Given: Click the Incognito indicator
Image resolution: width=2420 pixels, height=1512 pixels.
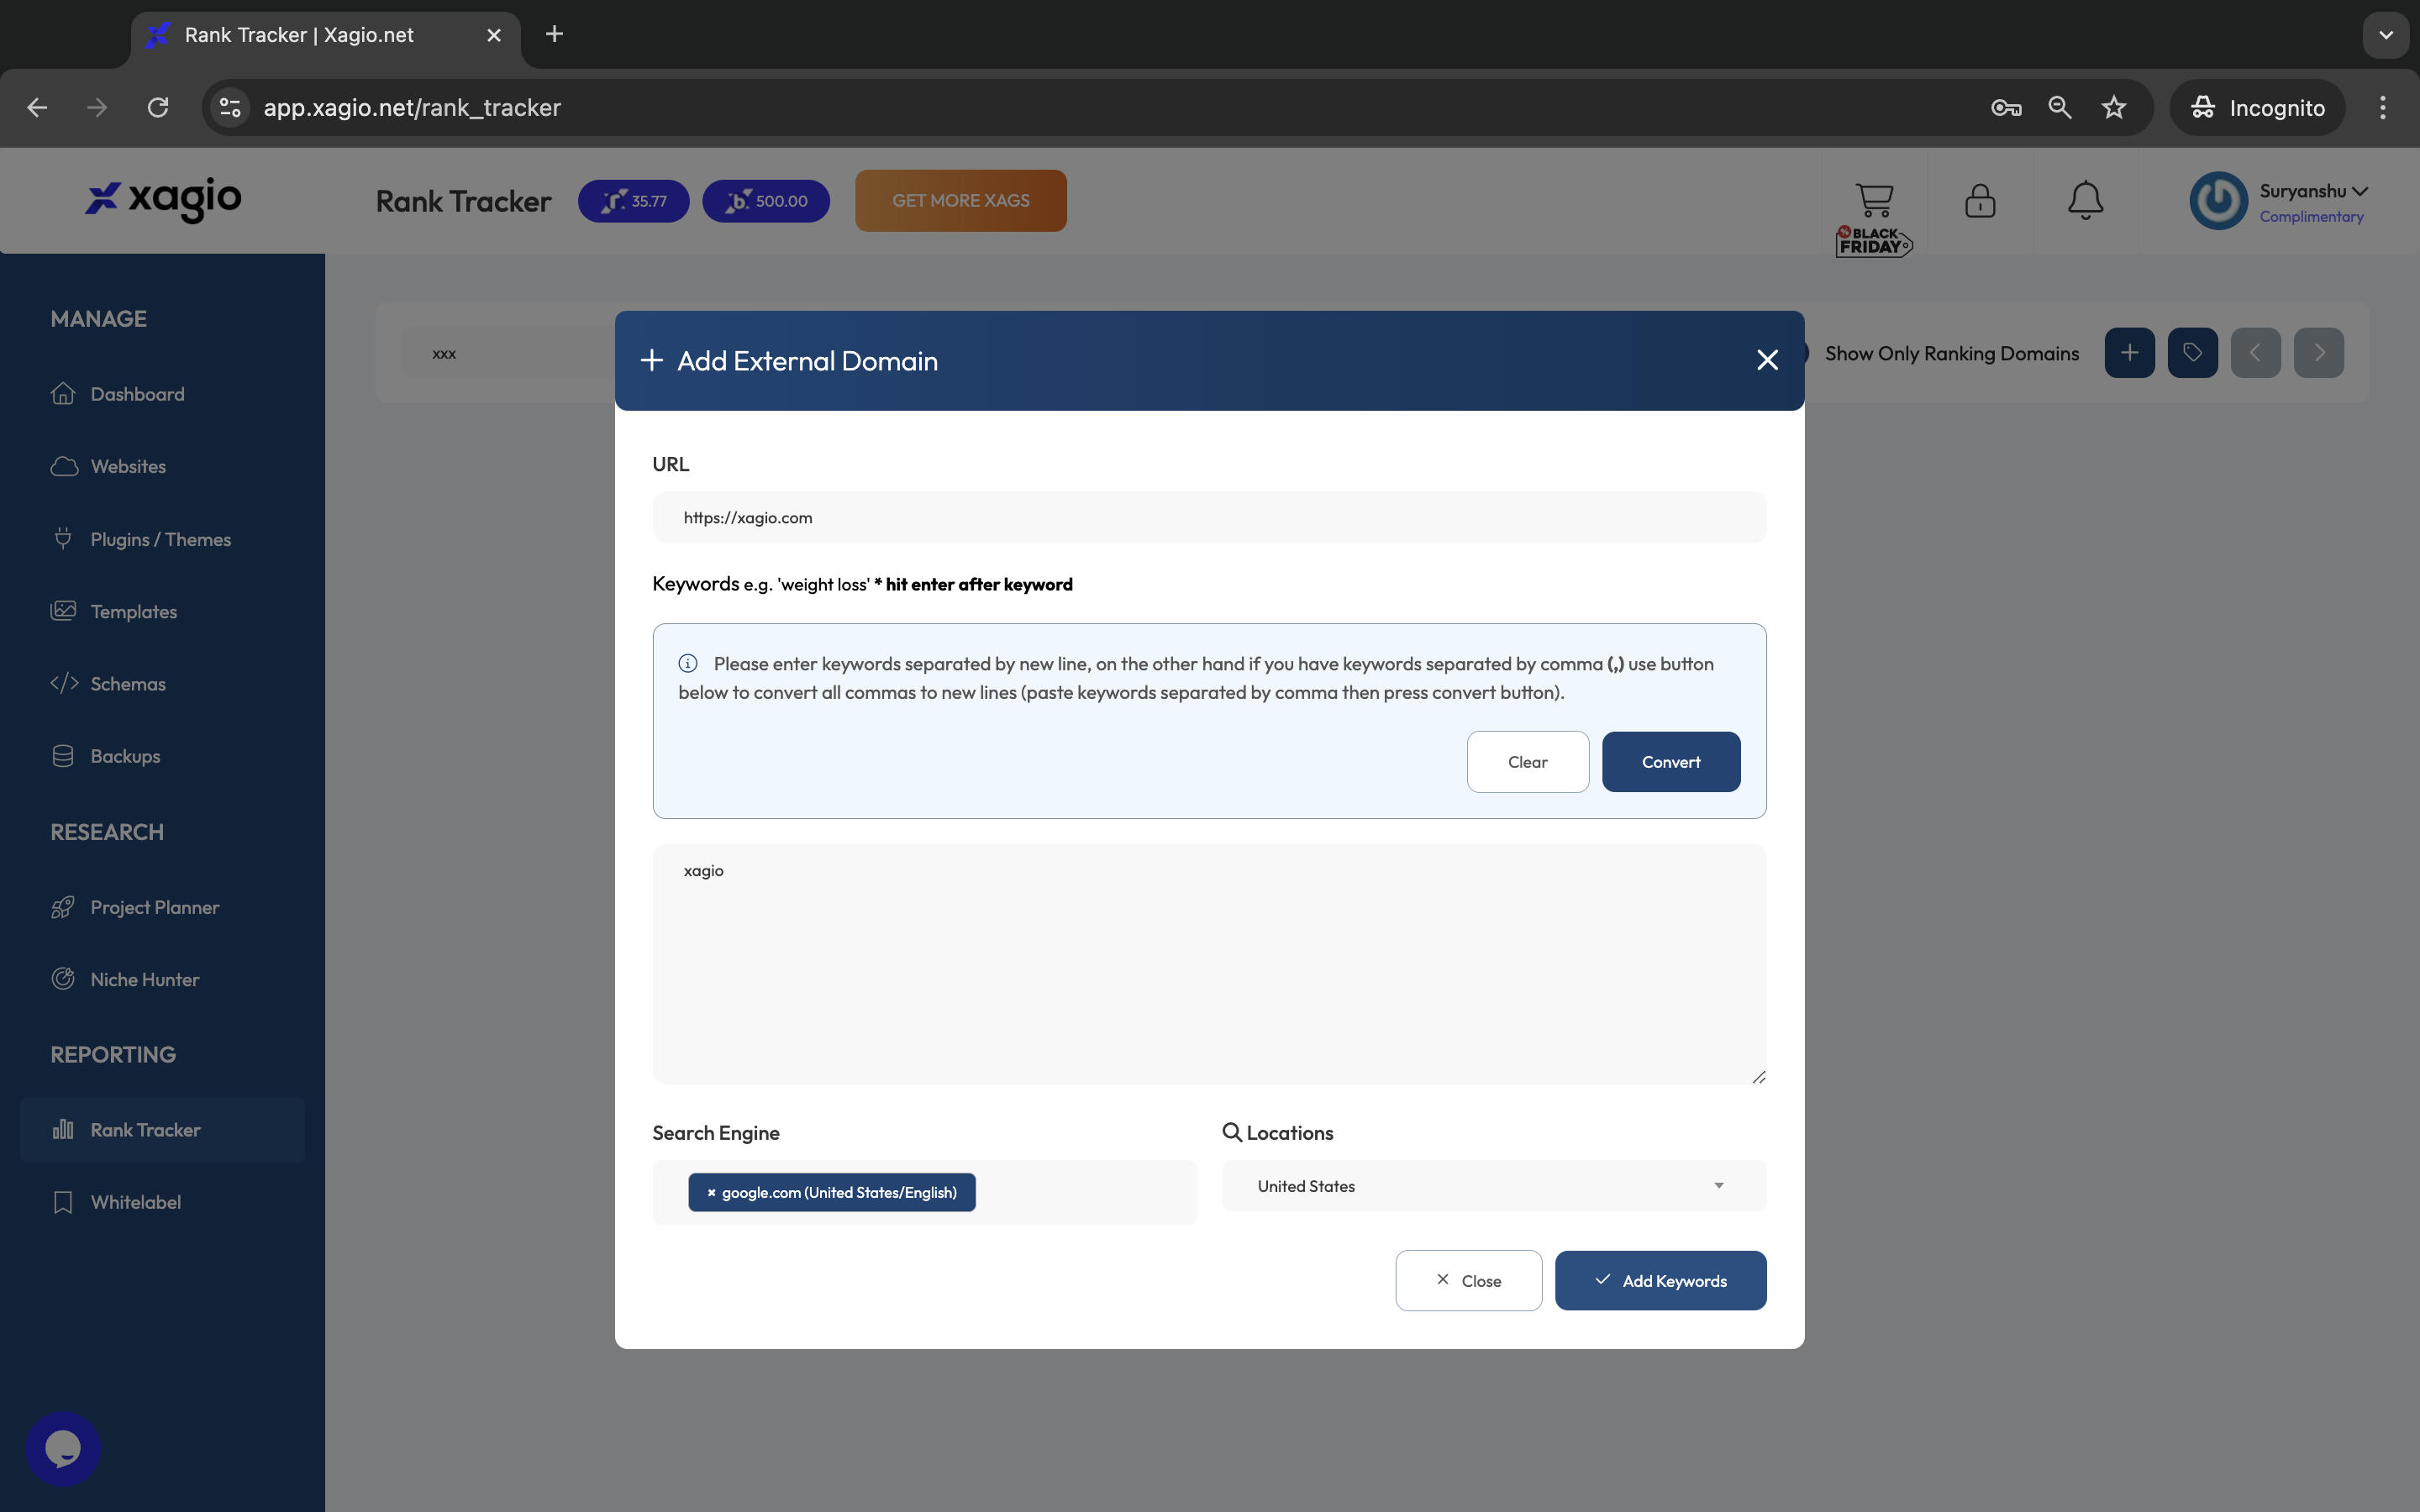Looking at the screenshot, I should [2257, 108].
